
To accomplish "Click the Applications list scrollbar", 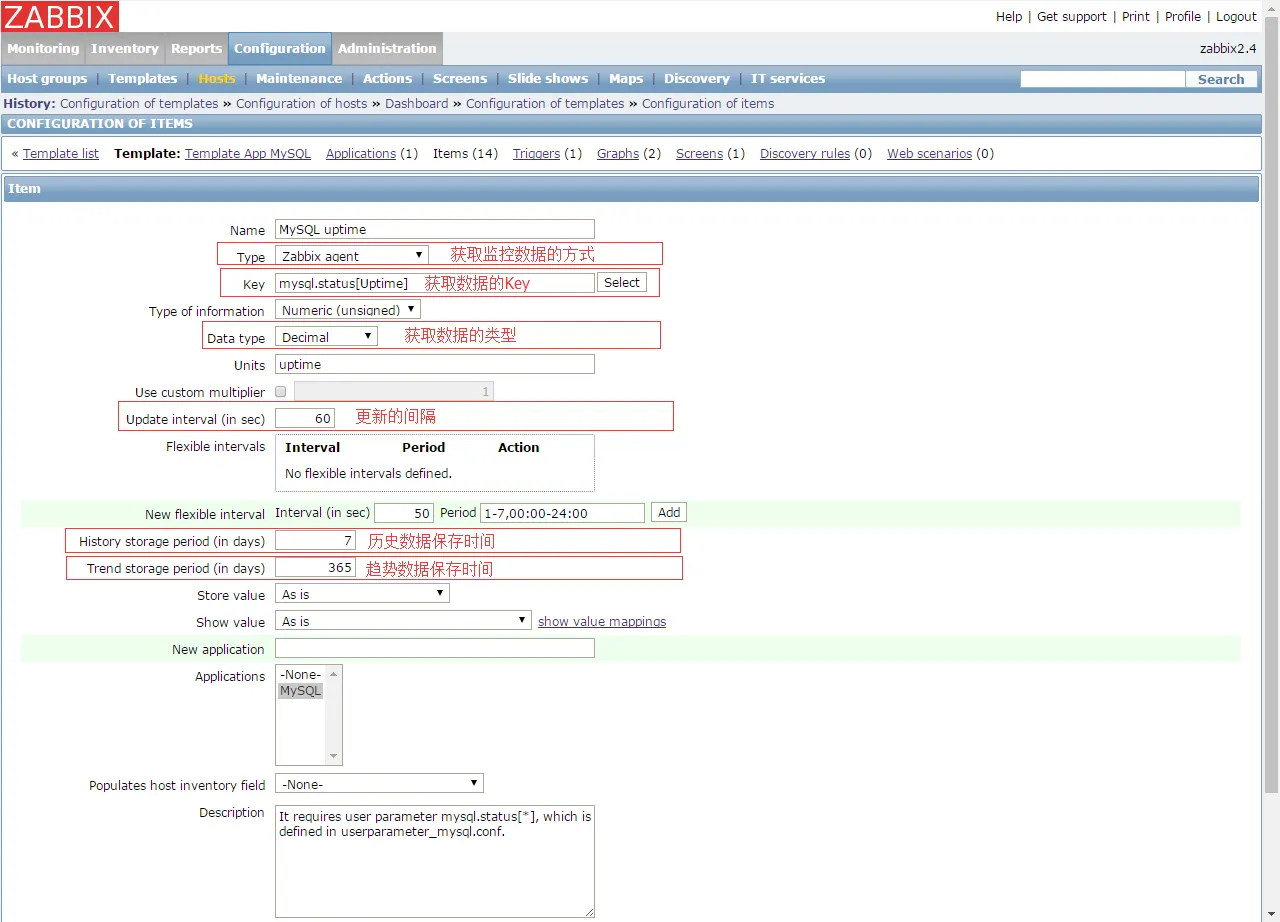I will 334,715.
